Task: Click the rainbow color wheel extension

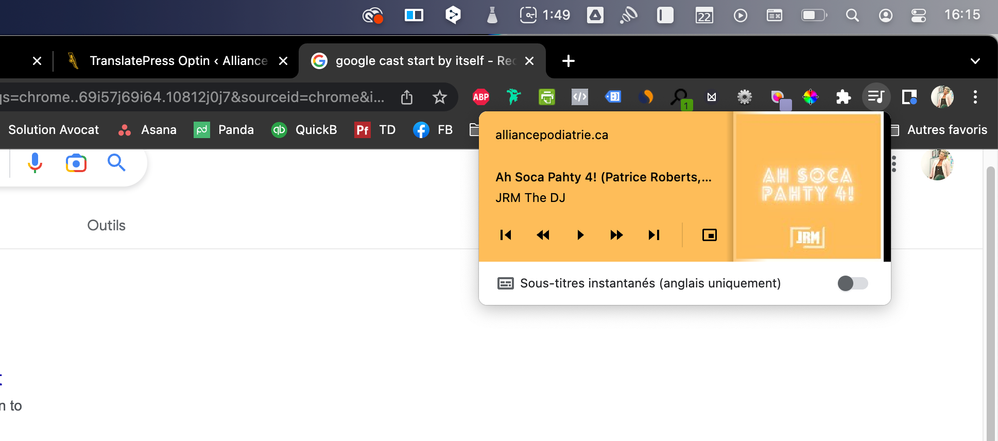Action: click(810, 97)
